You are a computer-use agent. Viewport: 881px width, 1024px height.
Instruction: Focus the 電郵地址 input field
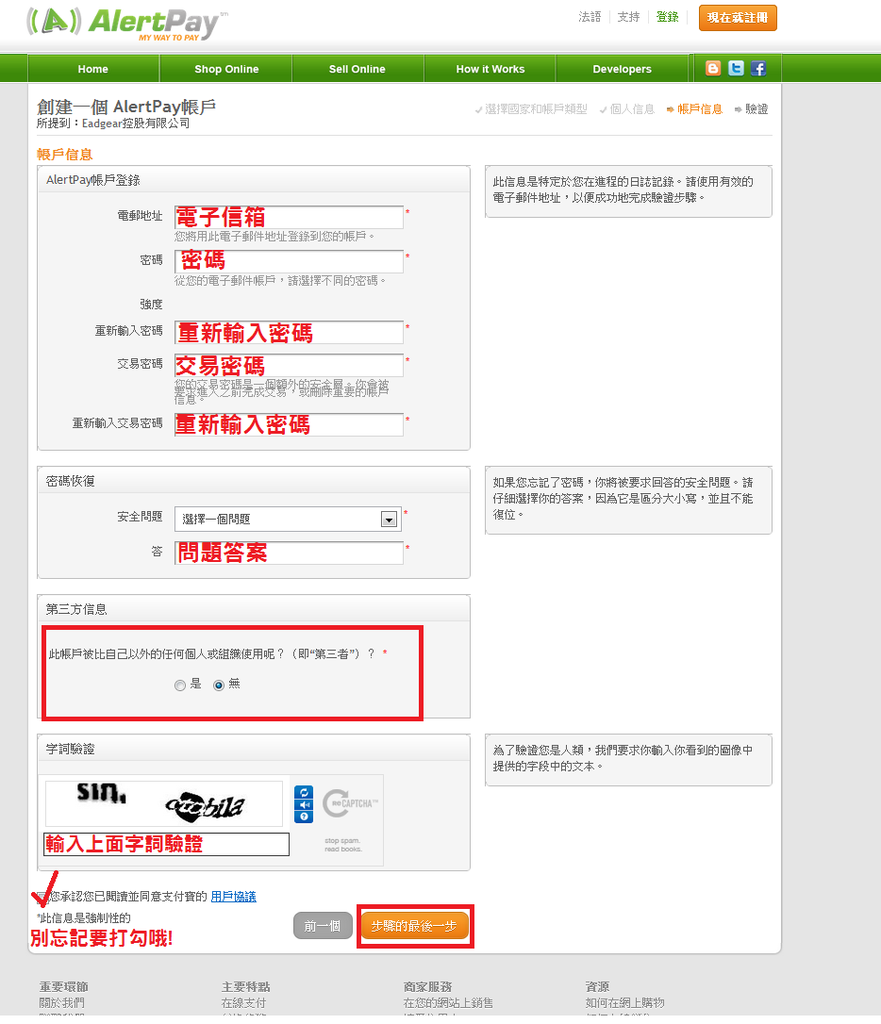point(289,217)
